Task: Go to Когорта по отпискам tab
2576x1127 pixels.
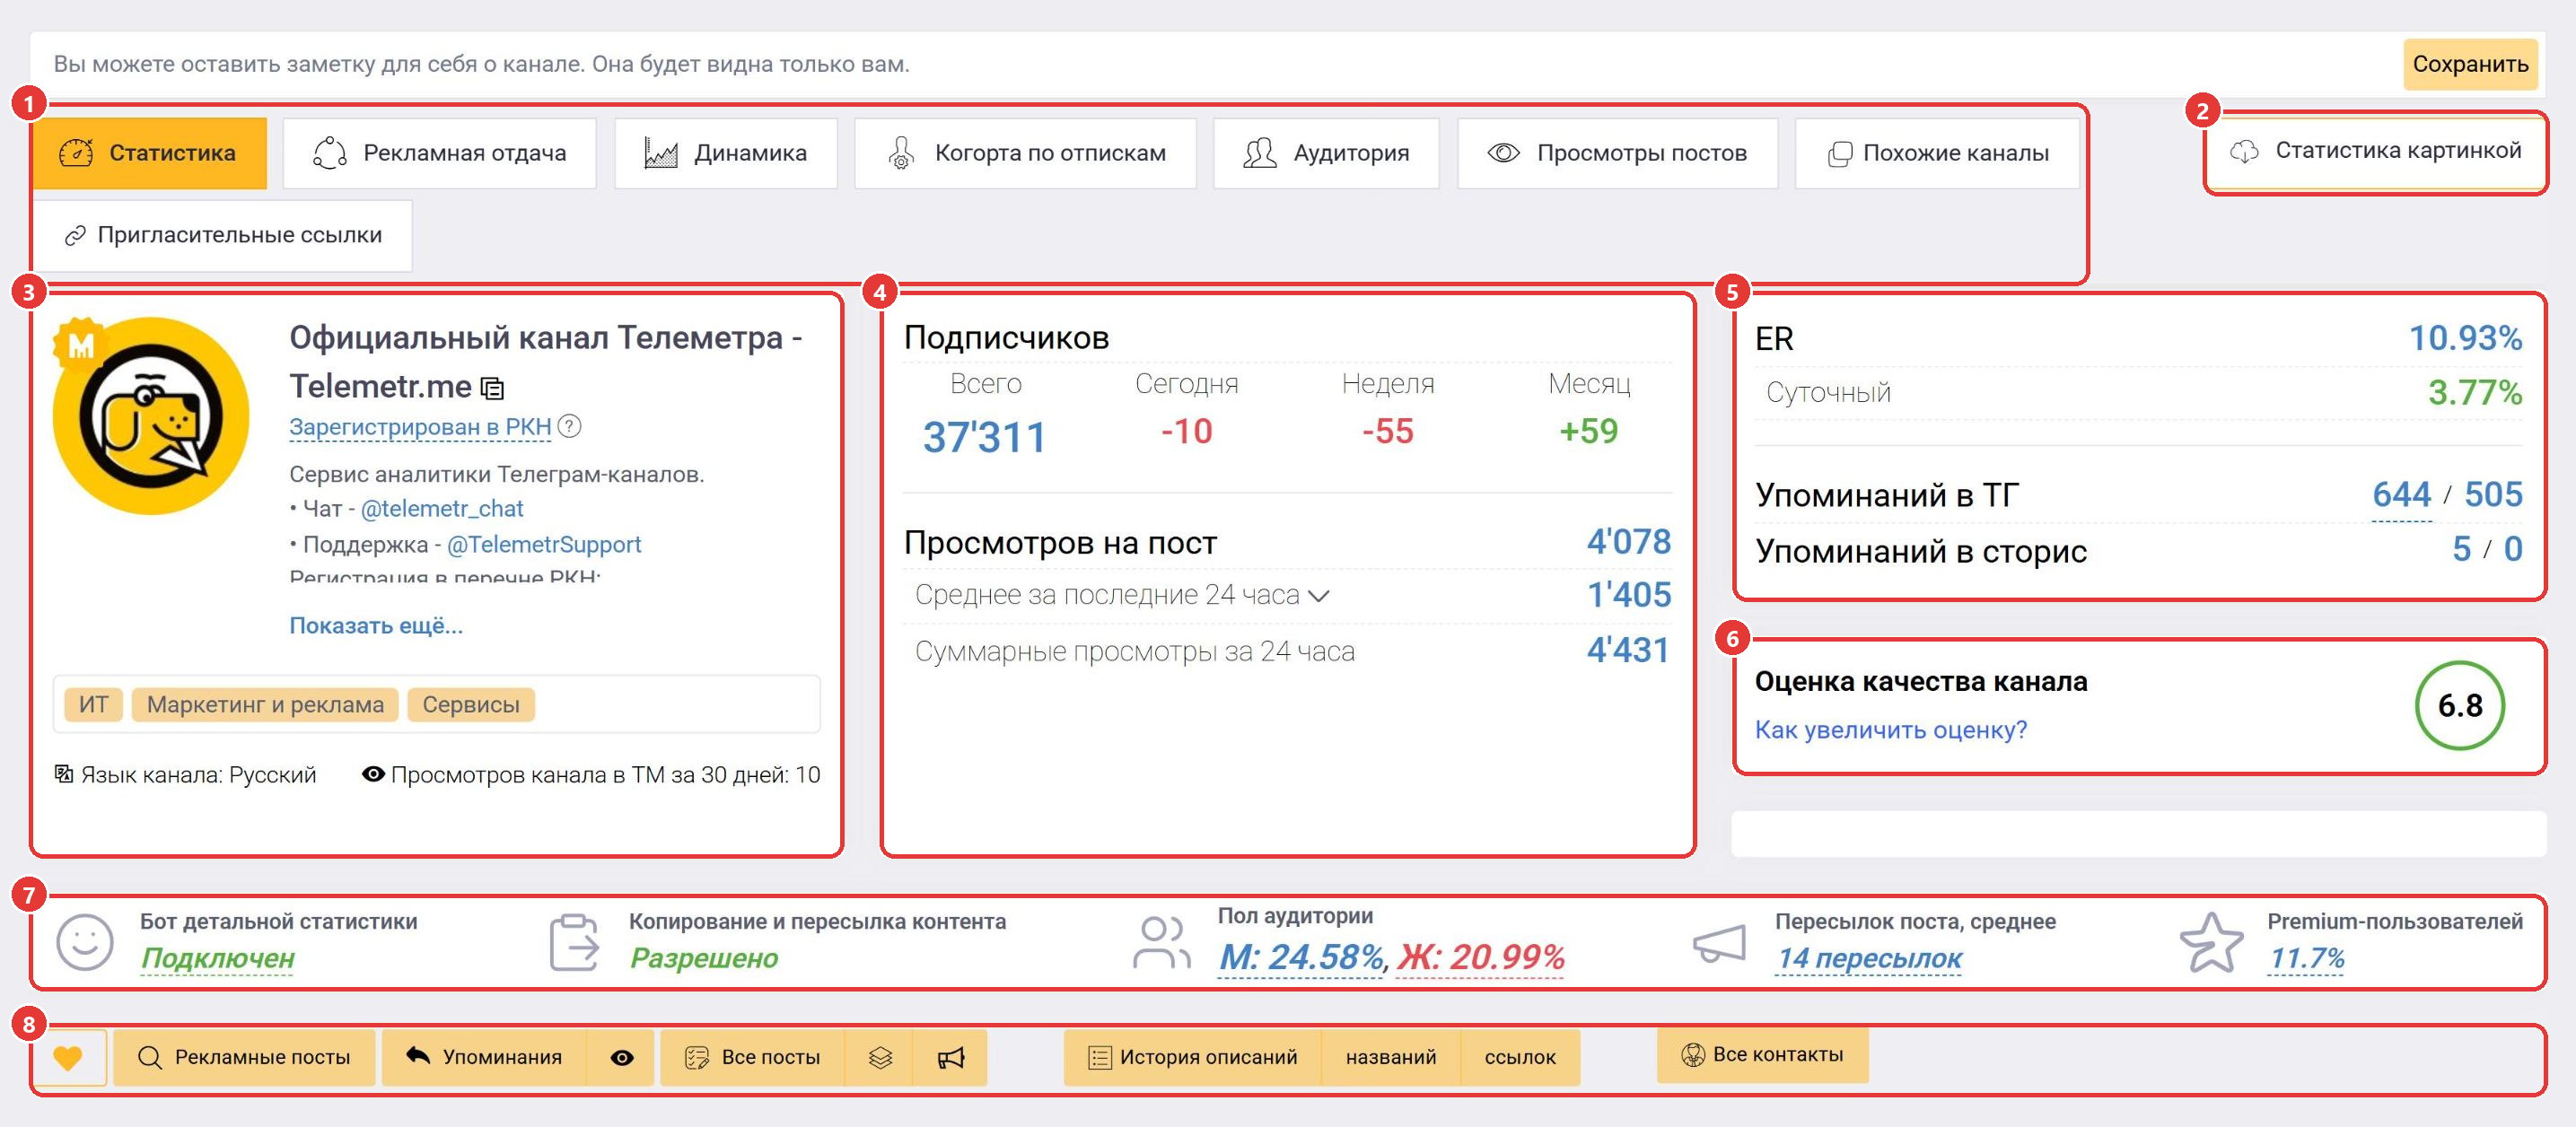Action: 1026,153
